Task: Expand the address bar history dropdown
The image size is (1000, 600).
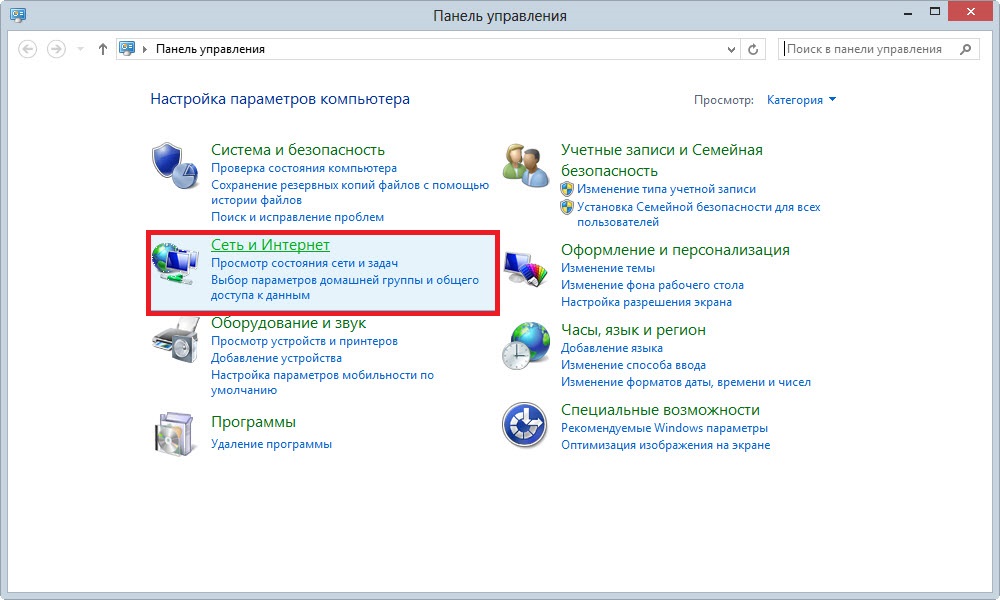Action: [732, 49]
